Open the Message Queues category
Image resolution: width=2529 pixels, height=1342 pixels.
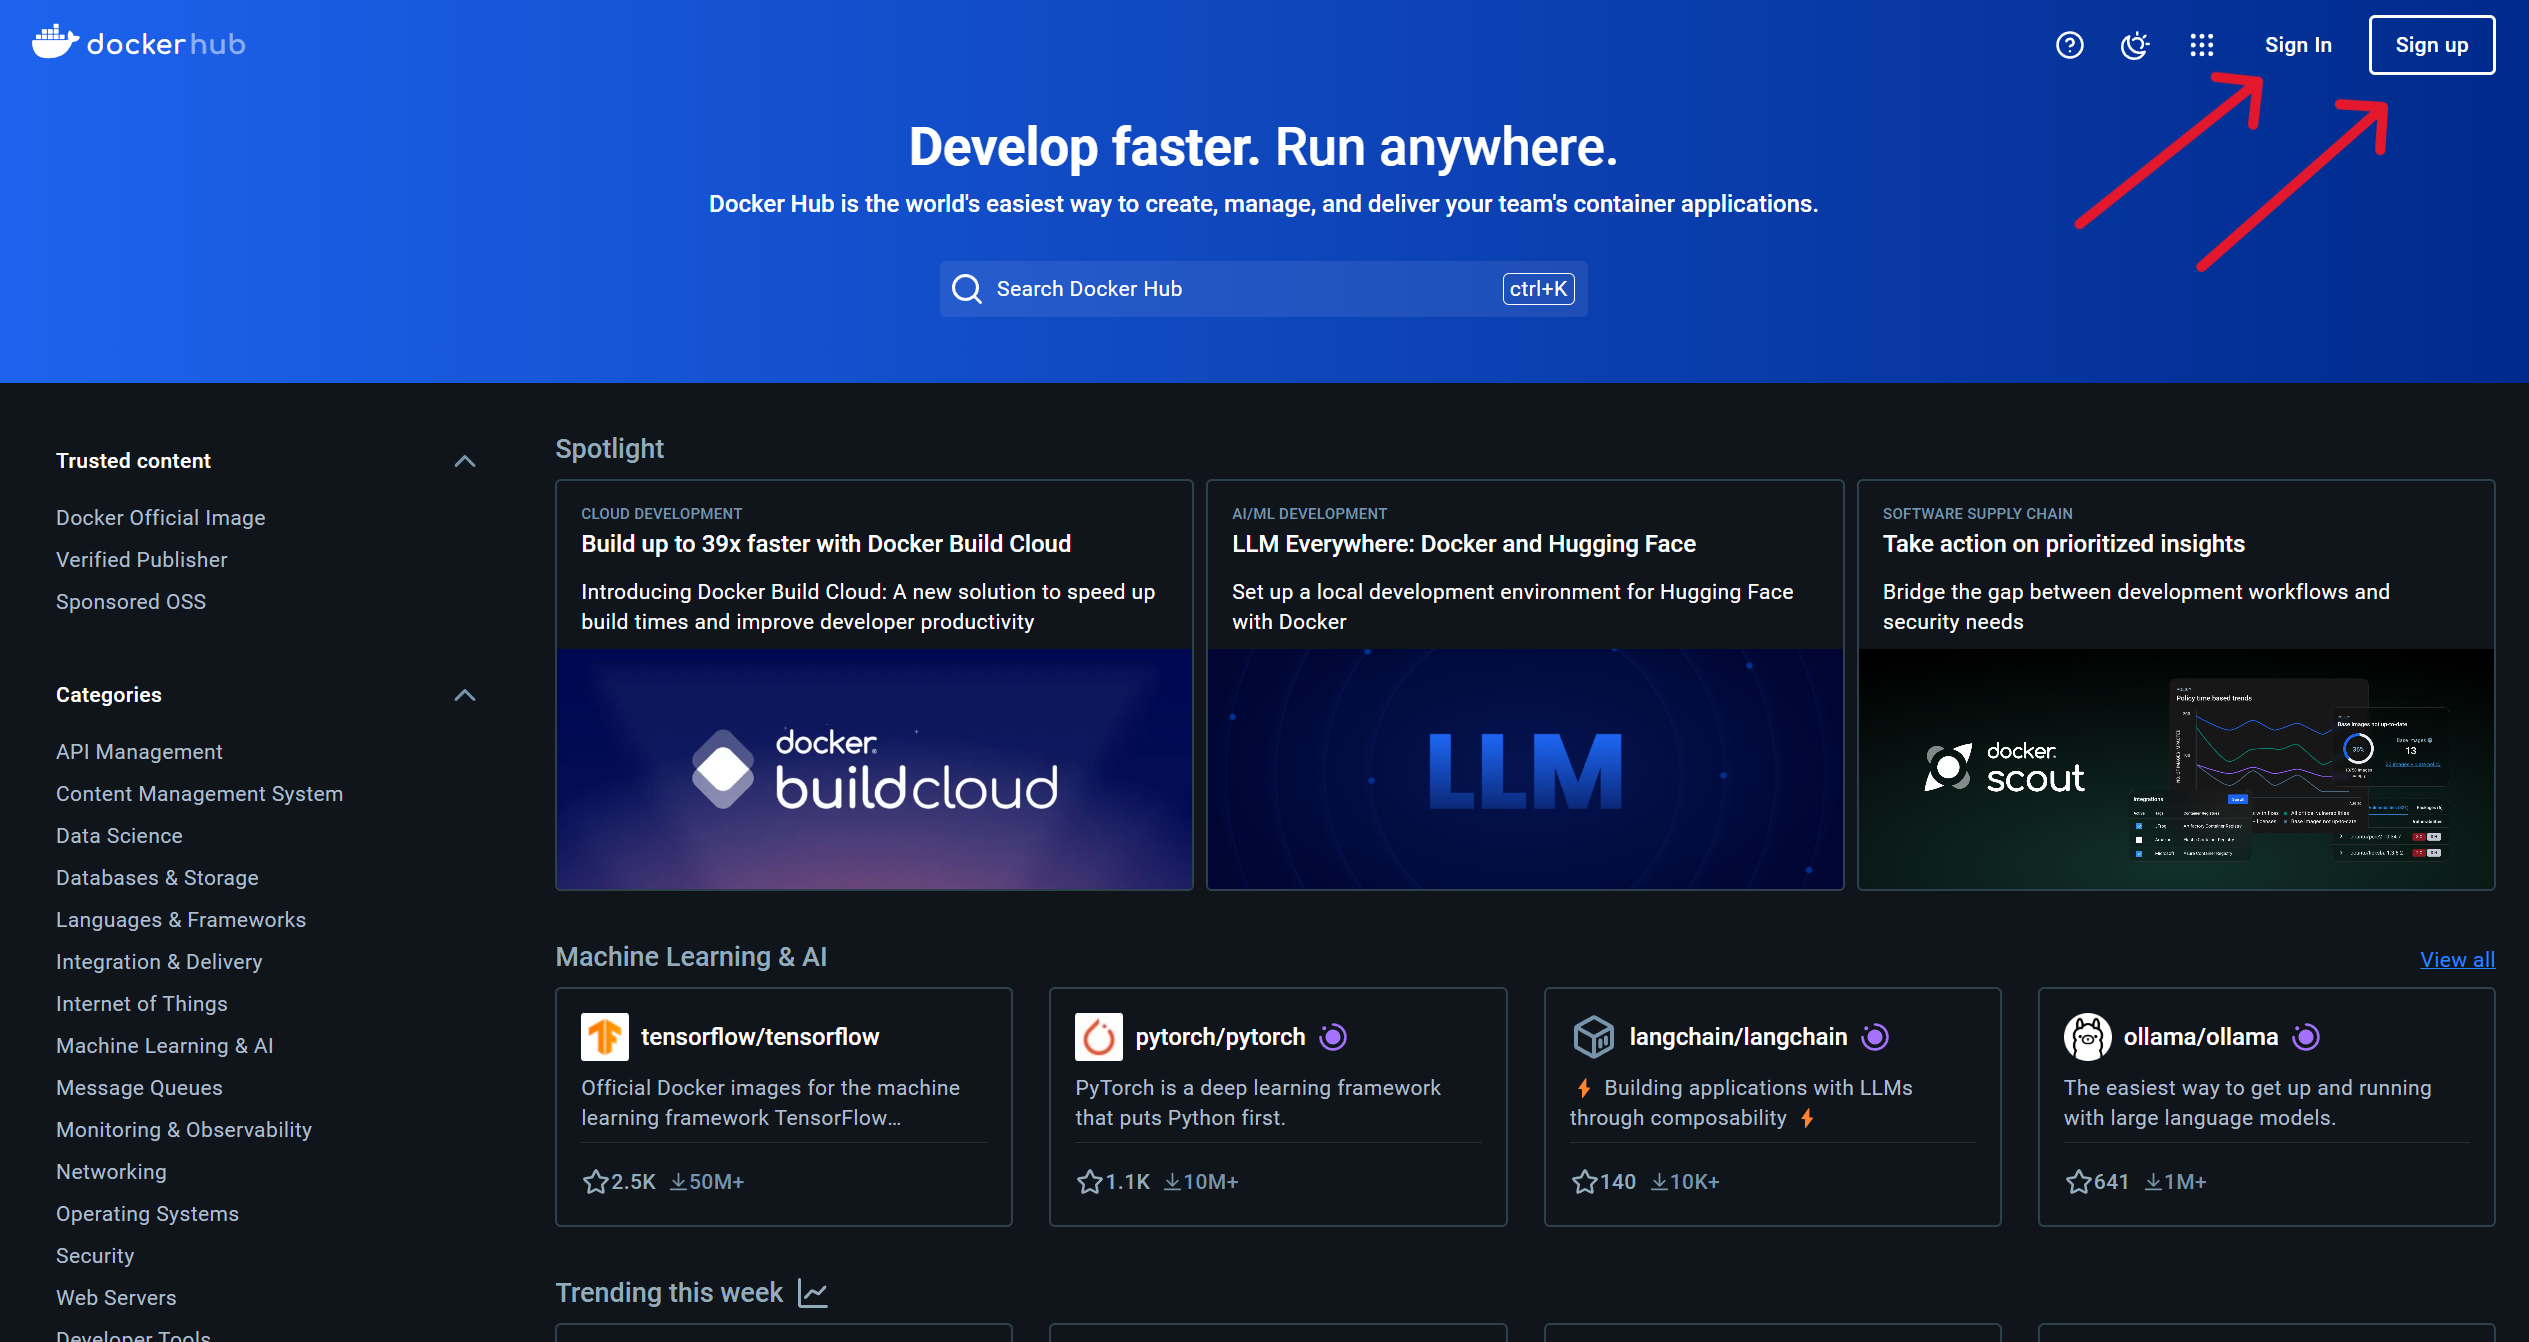point(139,1088)
